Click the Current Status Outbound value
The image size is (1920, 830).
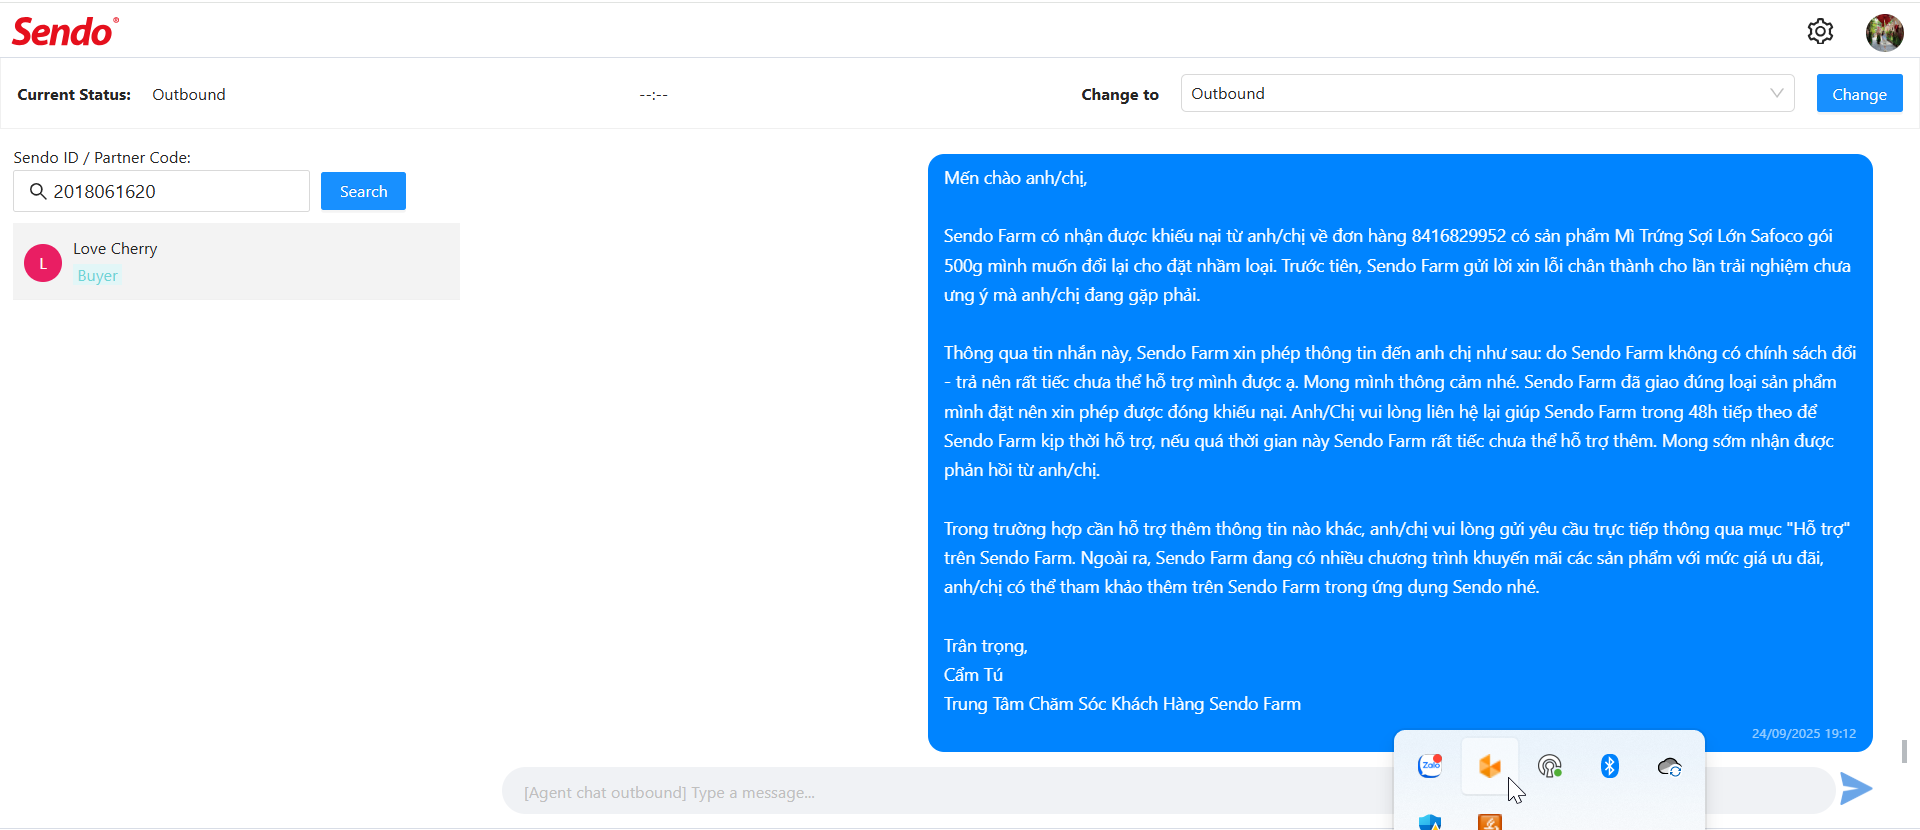pos(189,94)
